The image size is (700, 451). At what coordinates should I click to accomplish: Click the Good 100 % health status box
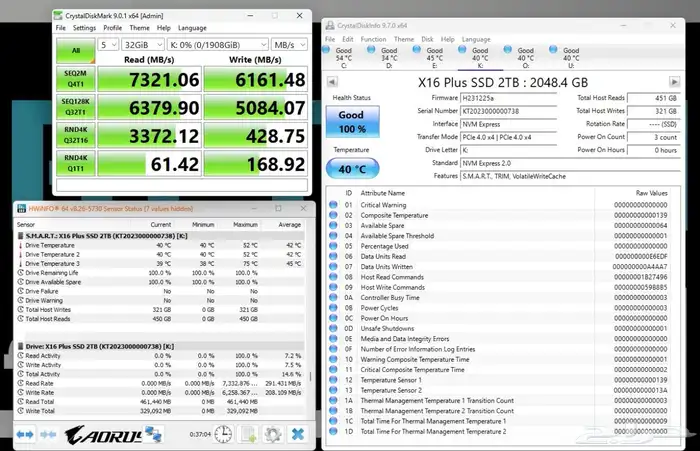352,121
